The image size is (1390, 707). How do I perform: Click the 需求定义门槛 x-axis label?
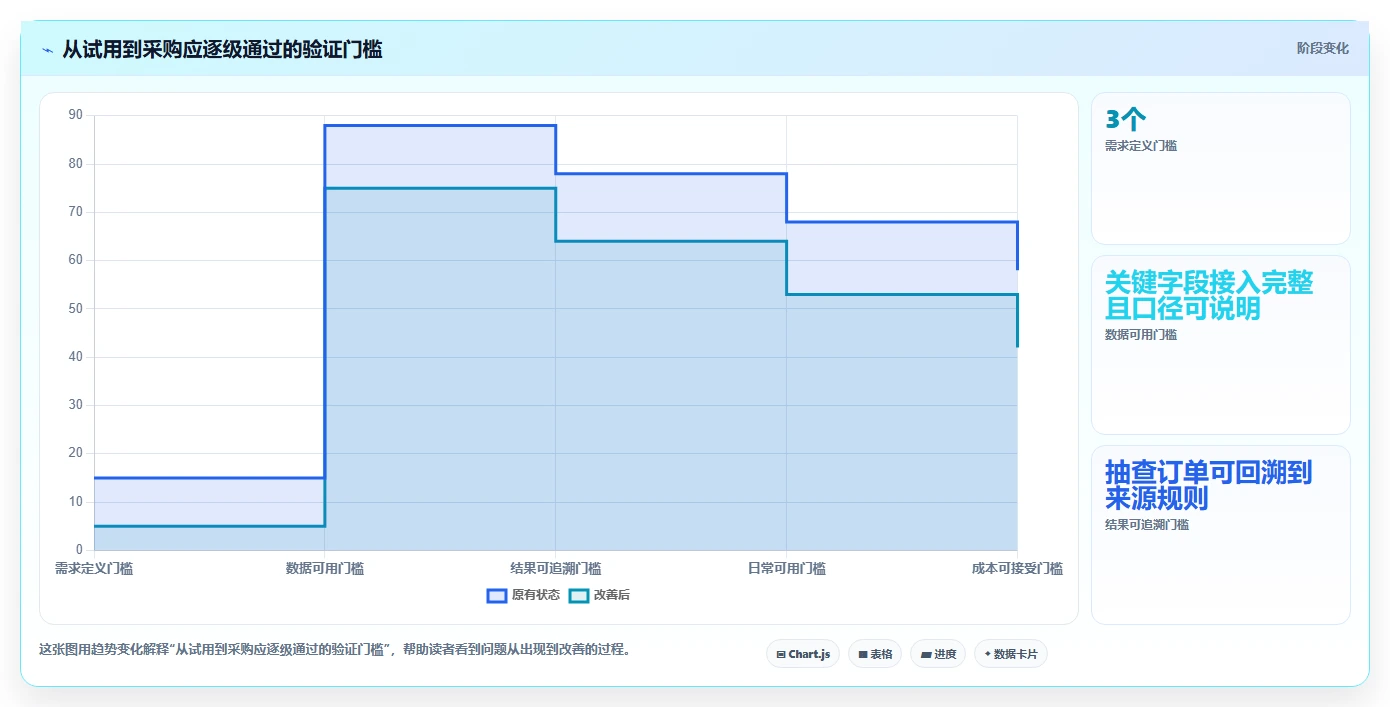(x=94, y=568)
